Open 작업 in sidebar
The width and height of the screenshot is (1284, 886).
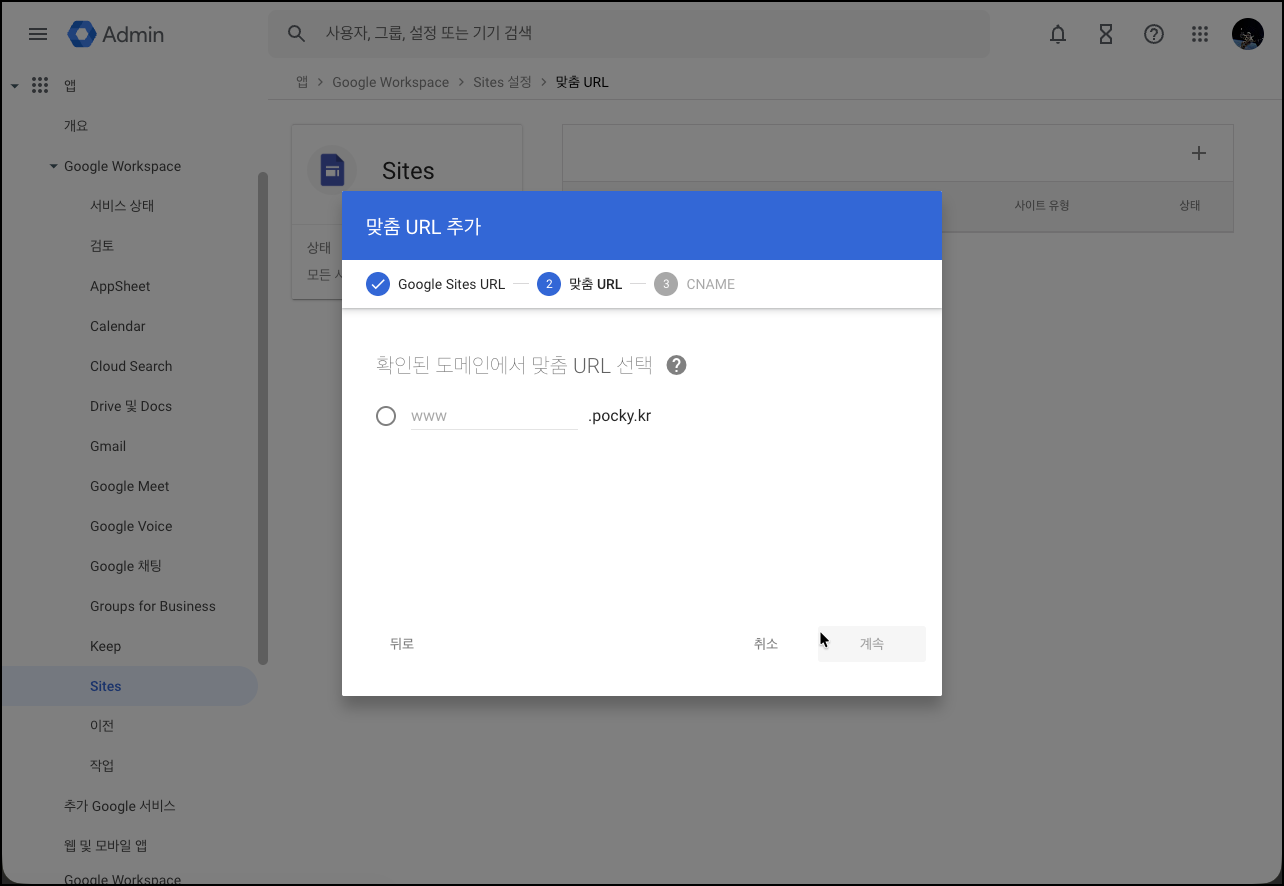[102, 766]
